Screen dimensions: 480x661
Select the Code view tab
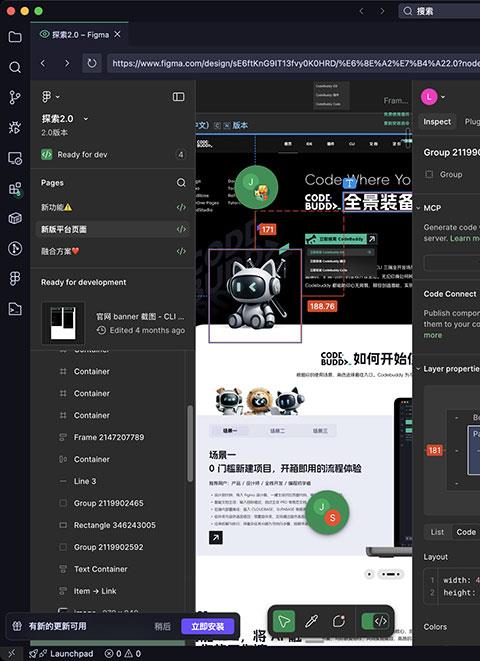pyautogui.click(x=466, y=532)
